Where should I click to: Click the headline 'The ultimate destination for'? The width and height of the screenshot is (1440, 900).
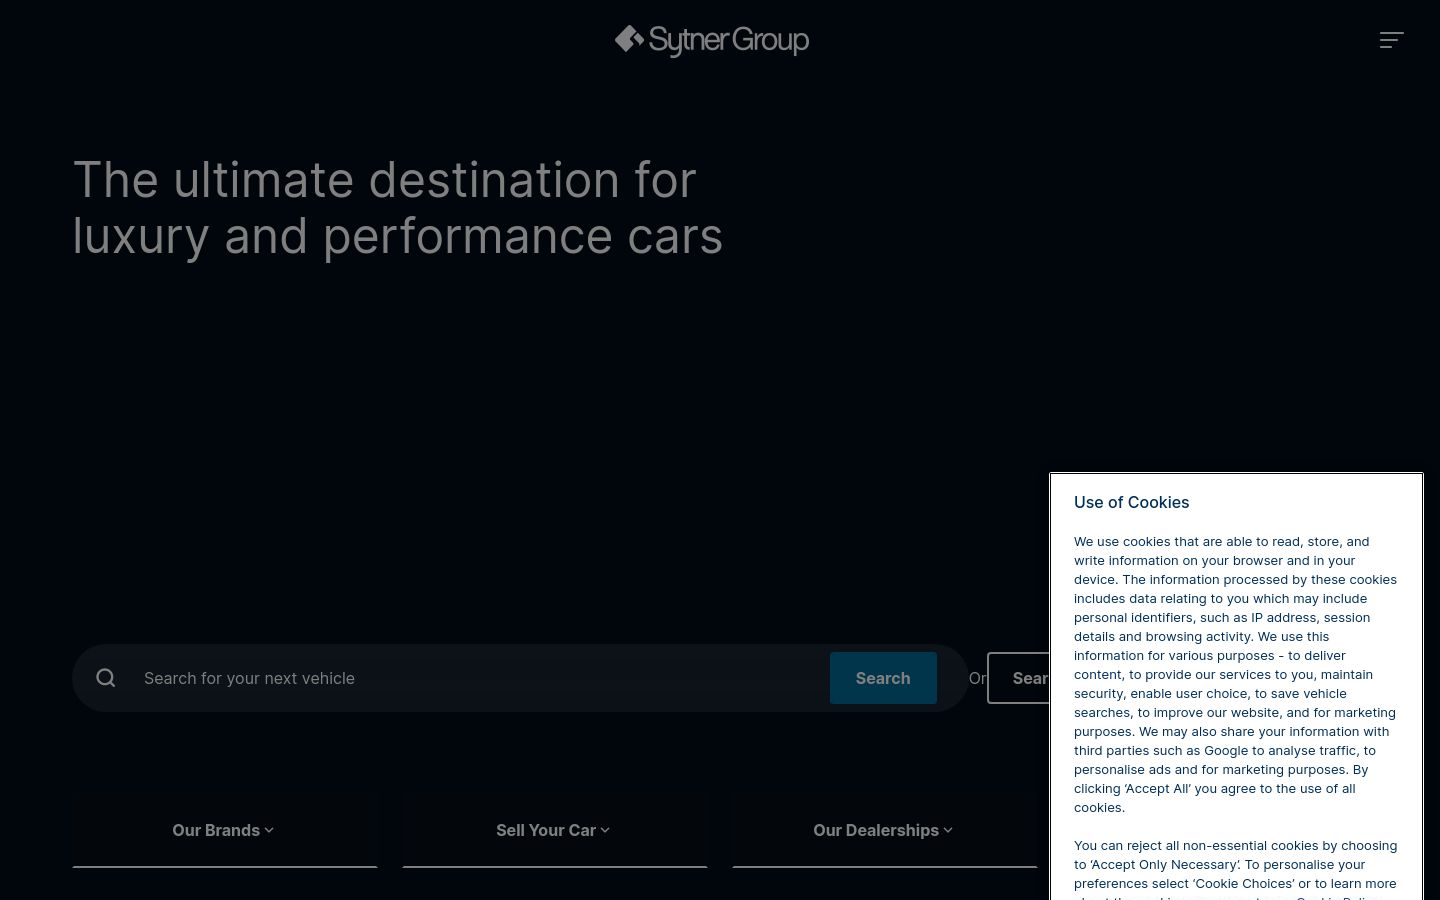tap(384, 180)
